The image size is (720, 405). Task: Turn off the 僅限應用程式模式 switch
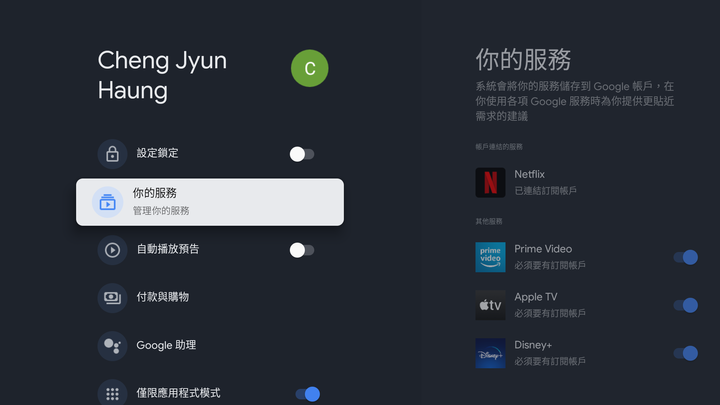click(308, 394)
